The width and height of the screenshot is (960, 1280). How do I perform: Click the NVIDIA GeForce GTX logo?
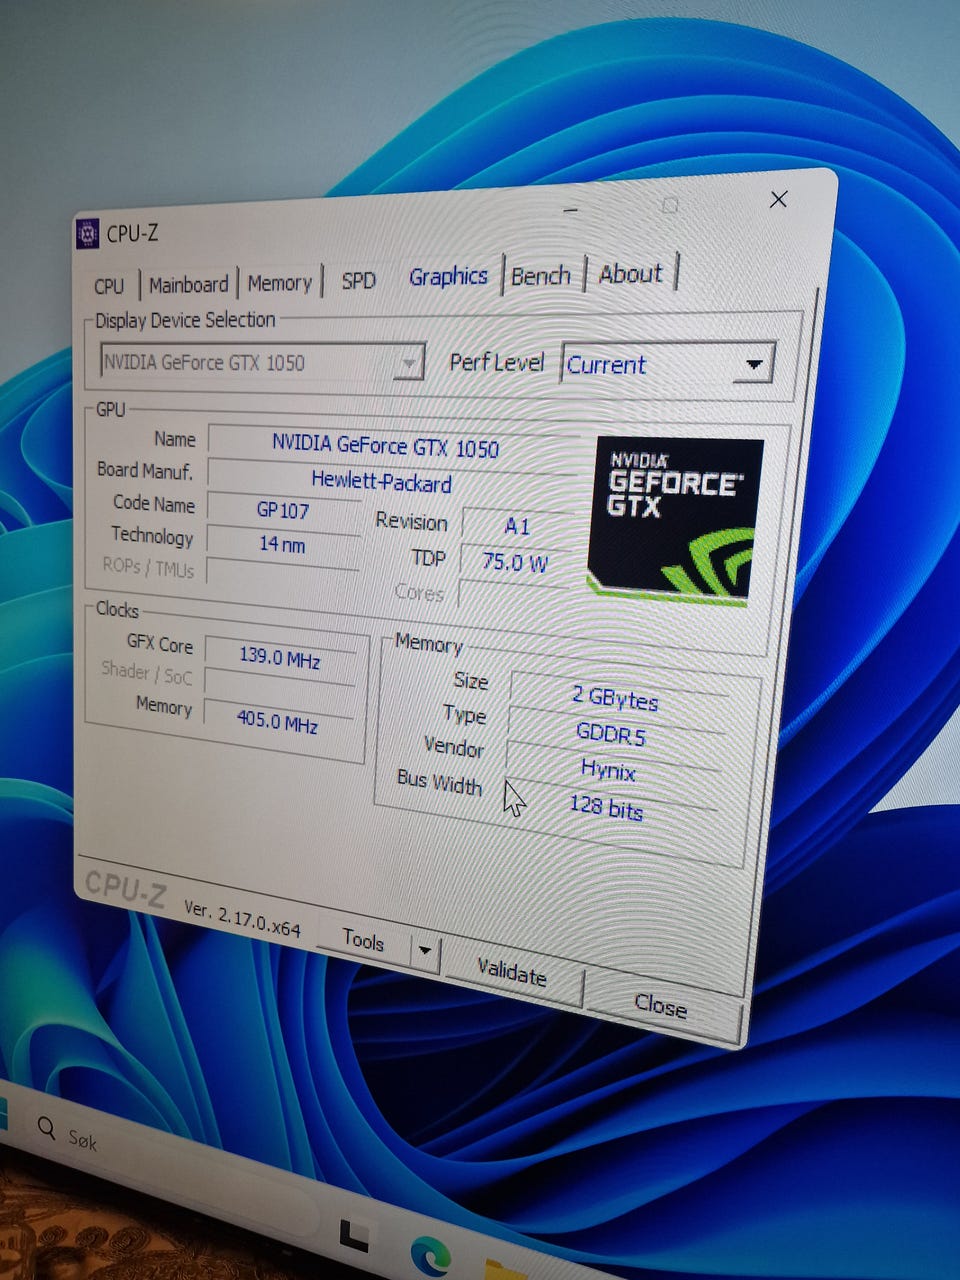(675, 520)
